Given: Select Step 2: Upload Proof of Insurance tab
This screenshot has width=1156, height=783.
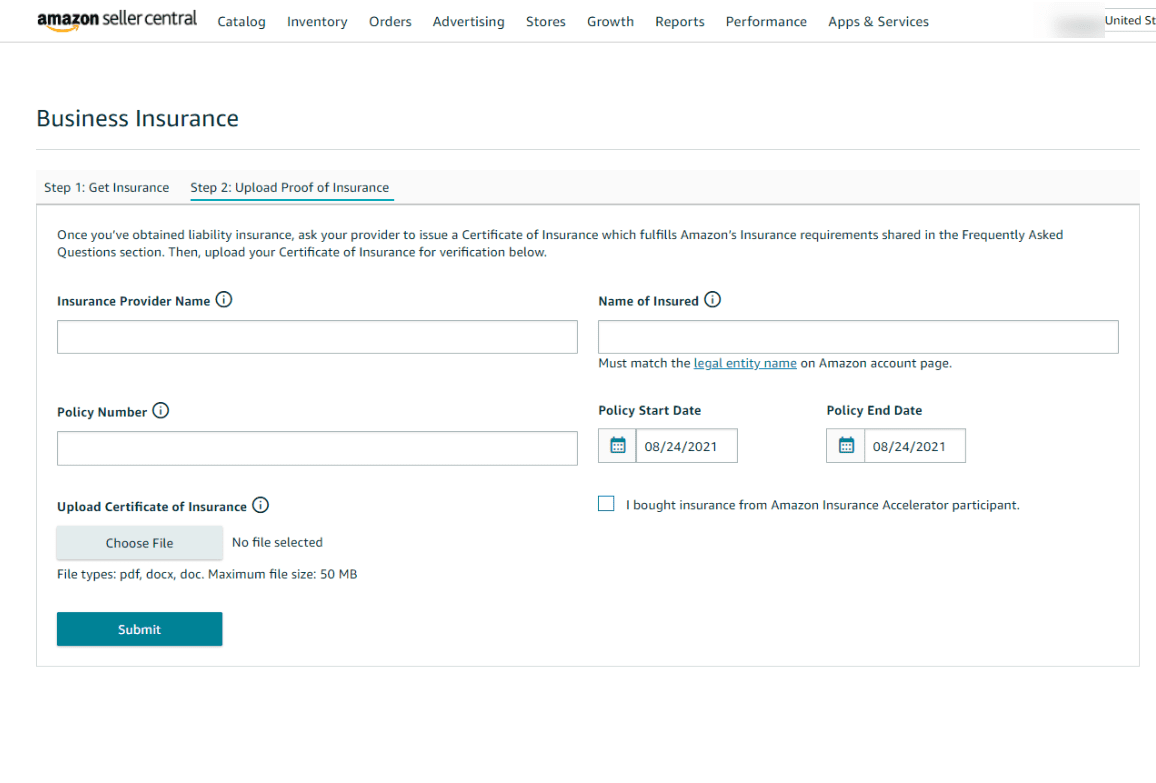Looking at the screenshot, I should (x=290, y=187).
